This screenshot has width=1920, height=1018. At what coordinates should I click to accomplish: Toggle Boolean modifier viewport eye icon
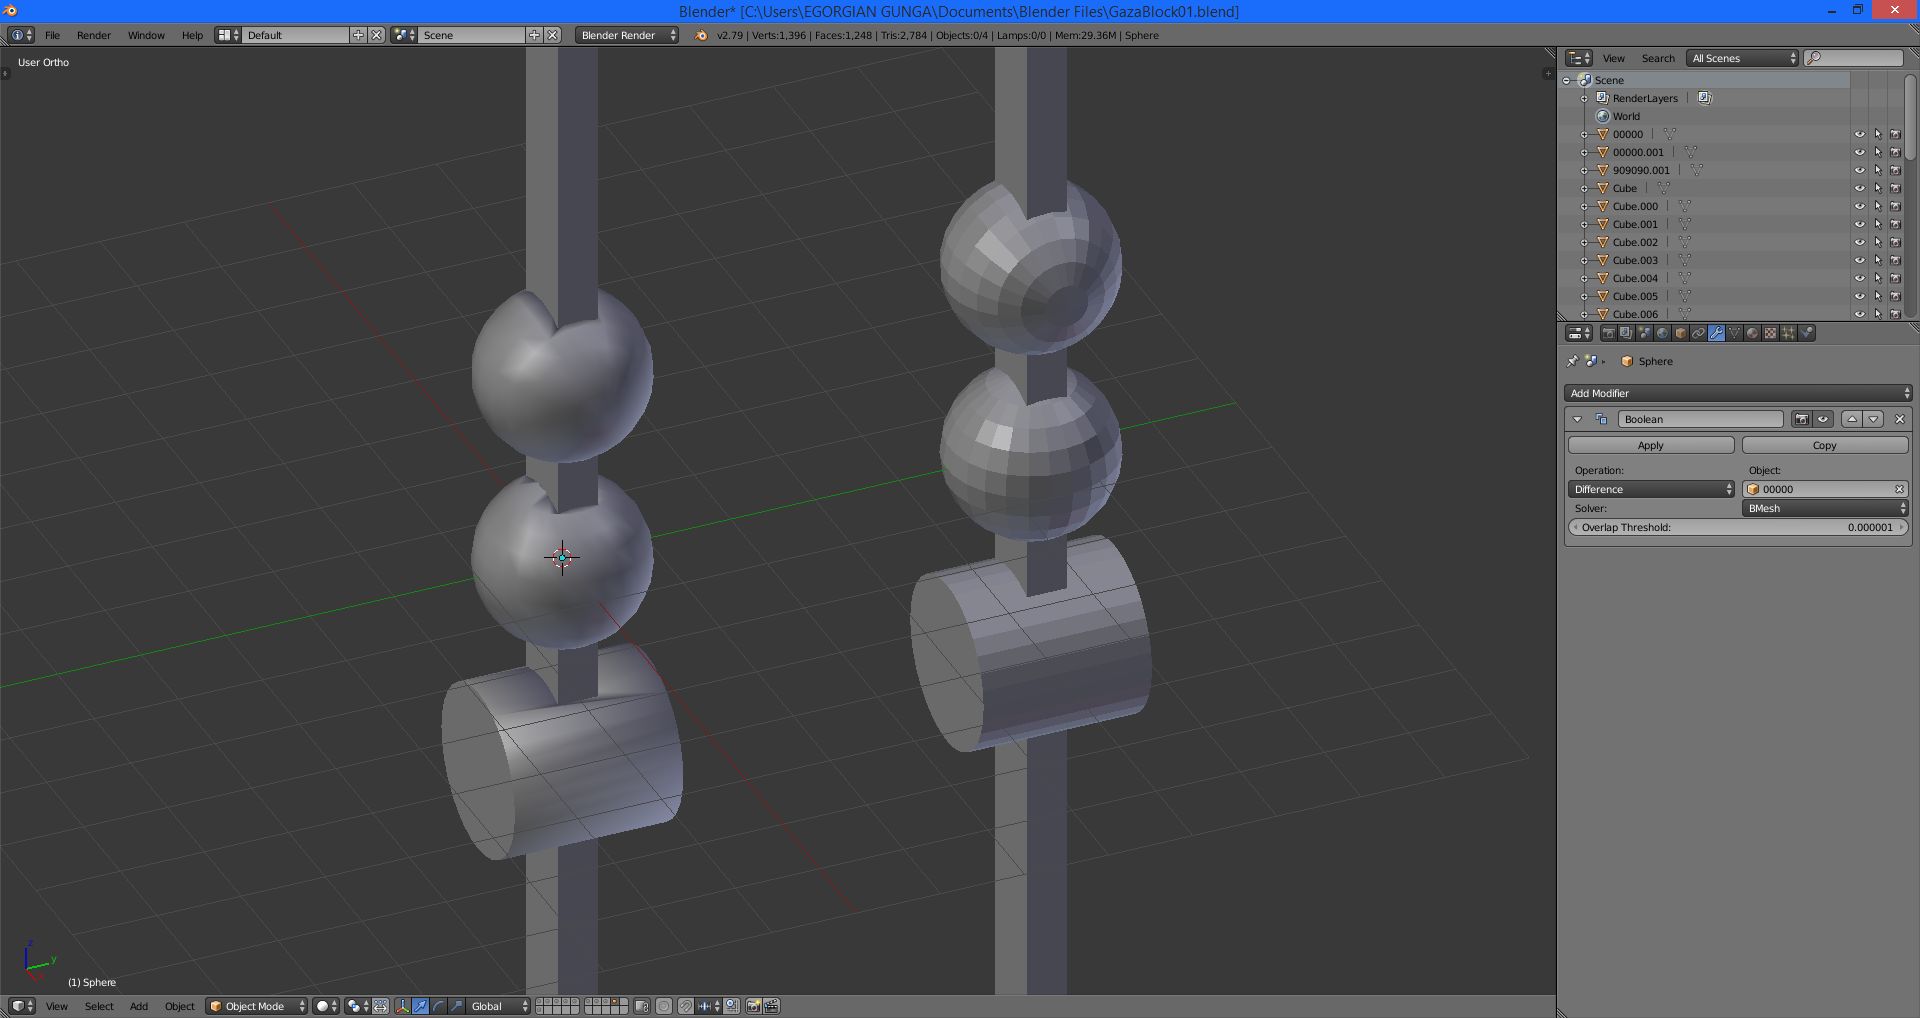tap(1823, 419)
